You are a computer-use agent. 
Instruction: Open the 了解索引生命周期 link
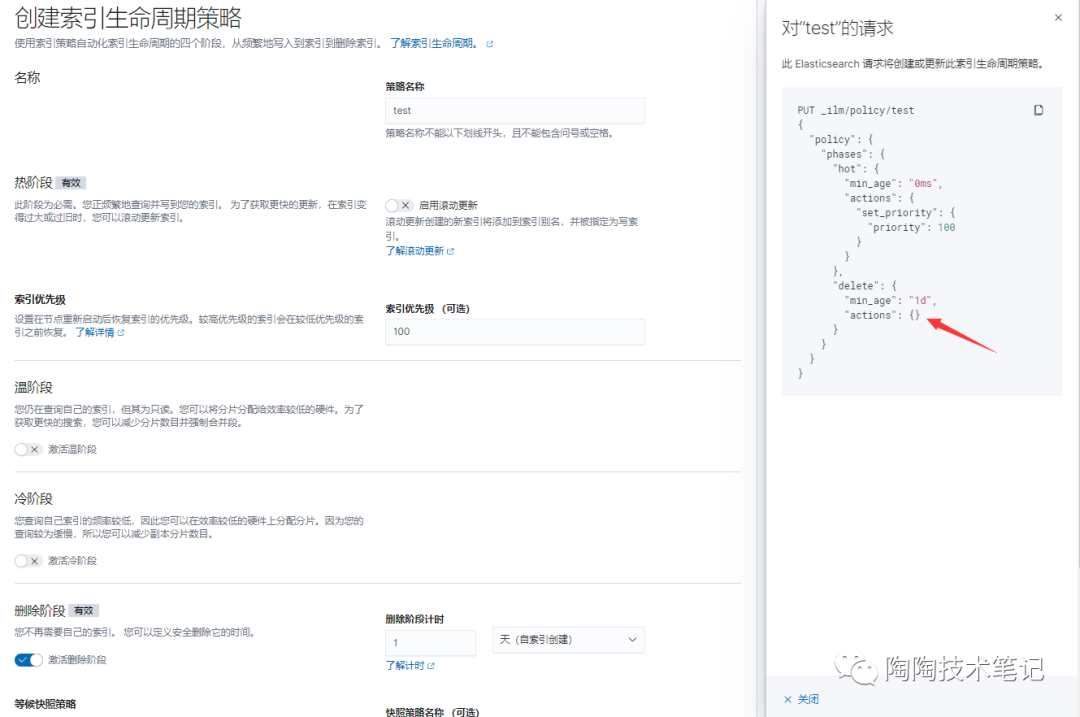(433, 43)
